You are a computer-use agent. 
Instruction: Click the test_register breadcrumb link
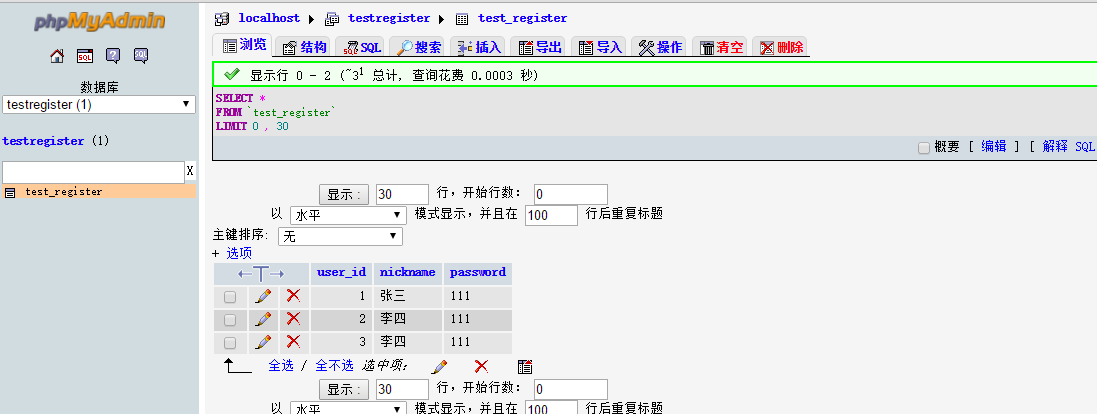pos(523,18)
